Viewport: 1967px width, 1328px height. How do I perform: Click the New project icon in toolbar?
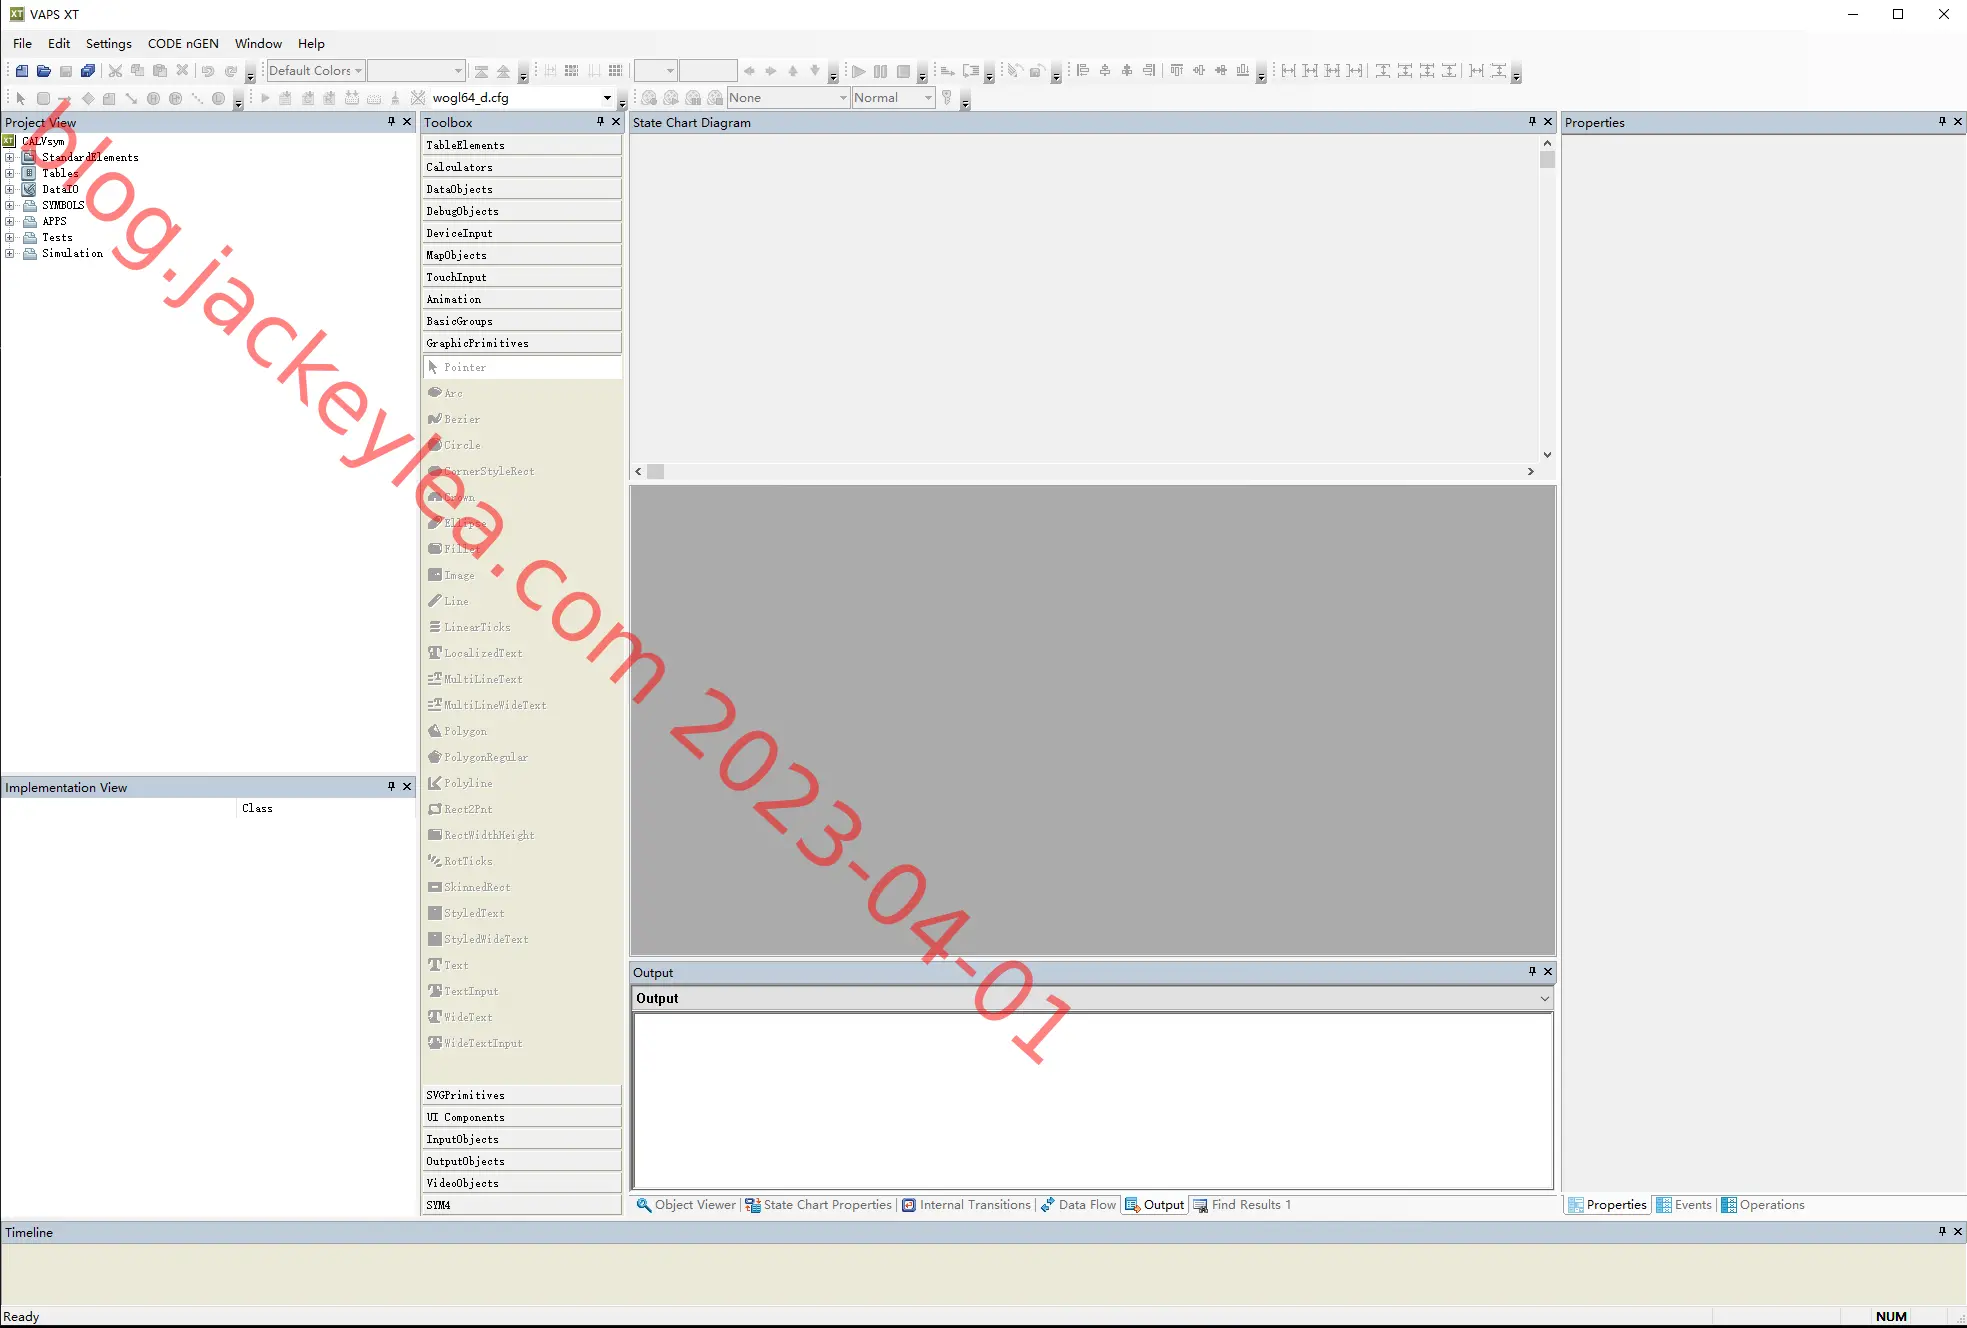tap(21, 71)
